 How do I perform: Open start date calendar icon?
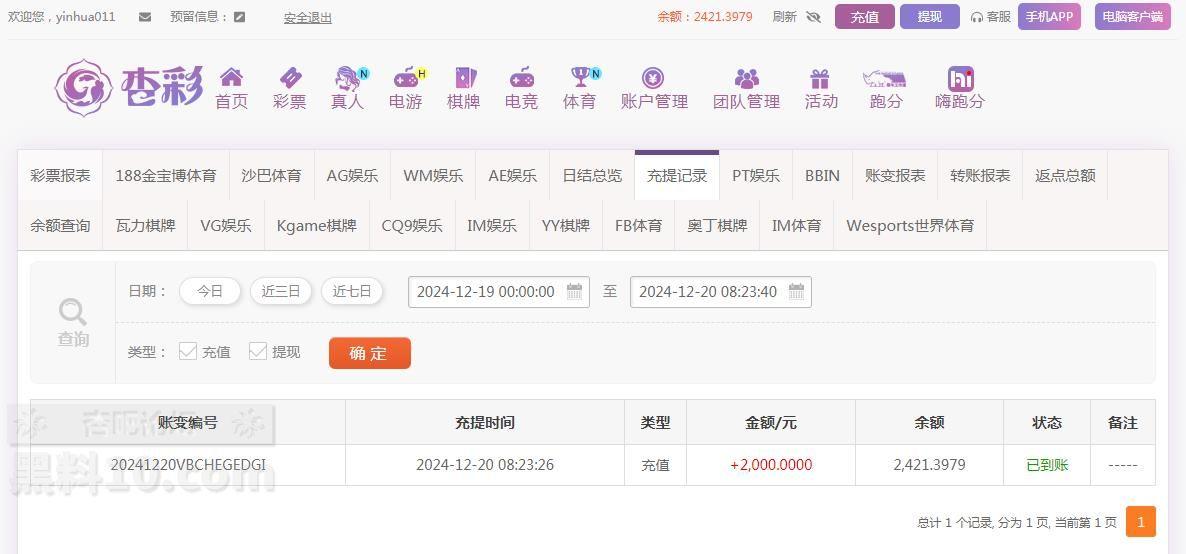click(x=574, y=291)
